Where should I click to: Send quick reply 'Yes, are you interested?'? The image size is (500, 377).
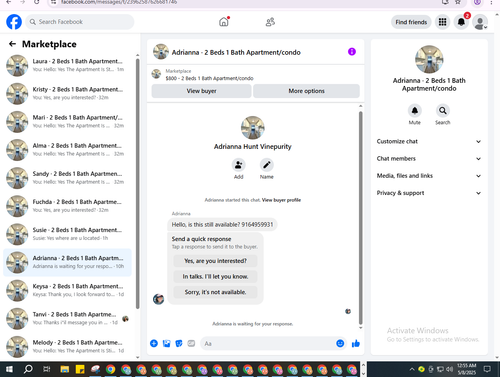pos(215,261)
